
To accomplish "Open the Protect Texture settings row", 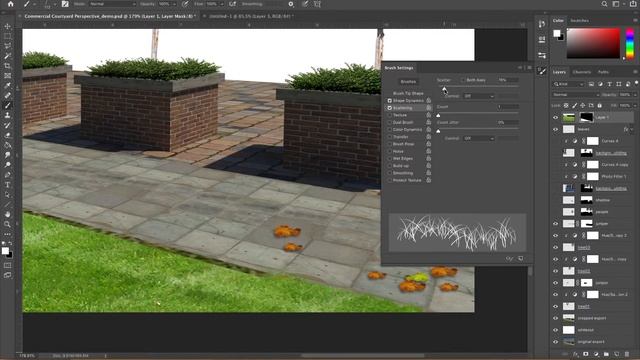I will tap(407, 180).
